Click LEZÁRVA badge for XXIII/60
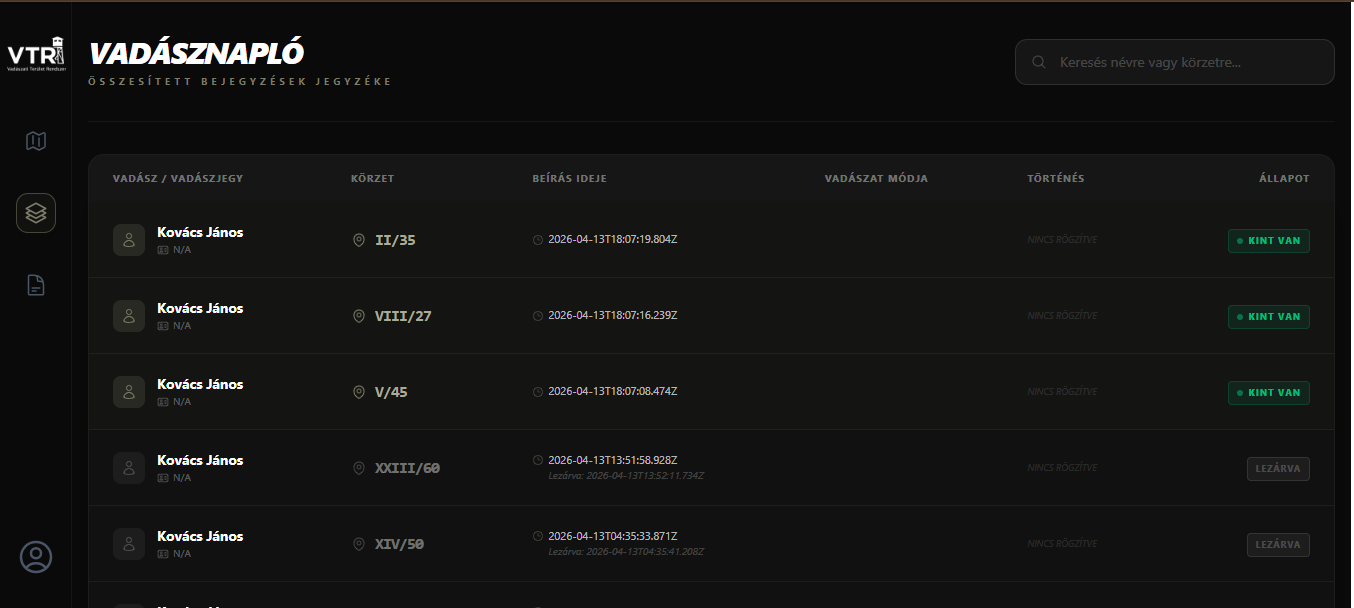 [x=1277, y=469]
